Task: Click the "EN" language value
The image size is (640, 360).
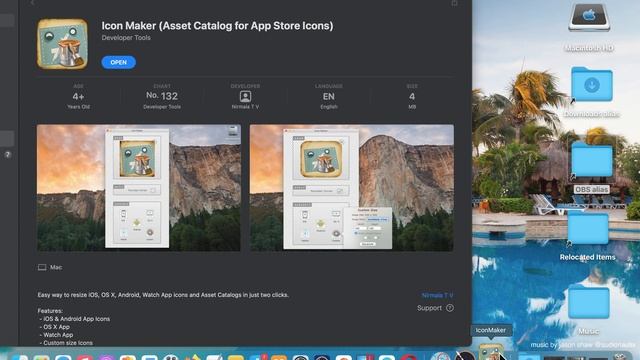Action: pyautogui.click(x=329, y=97)
